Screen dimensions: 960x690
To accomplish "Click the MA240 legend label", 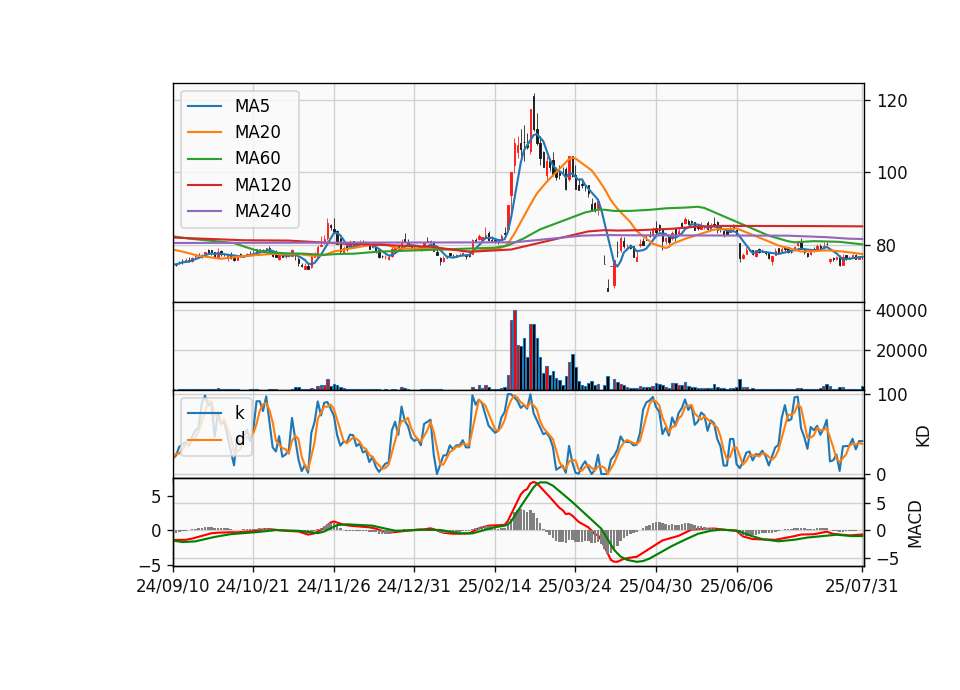I will pyautogui.click(x=263, y=211).
